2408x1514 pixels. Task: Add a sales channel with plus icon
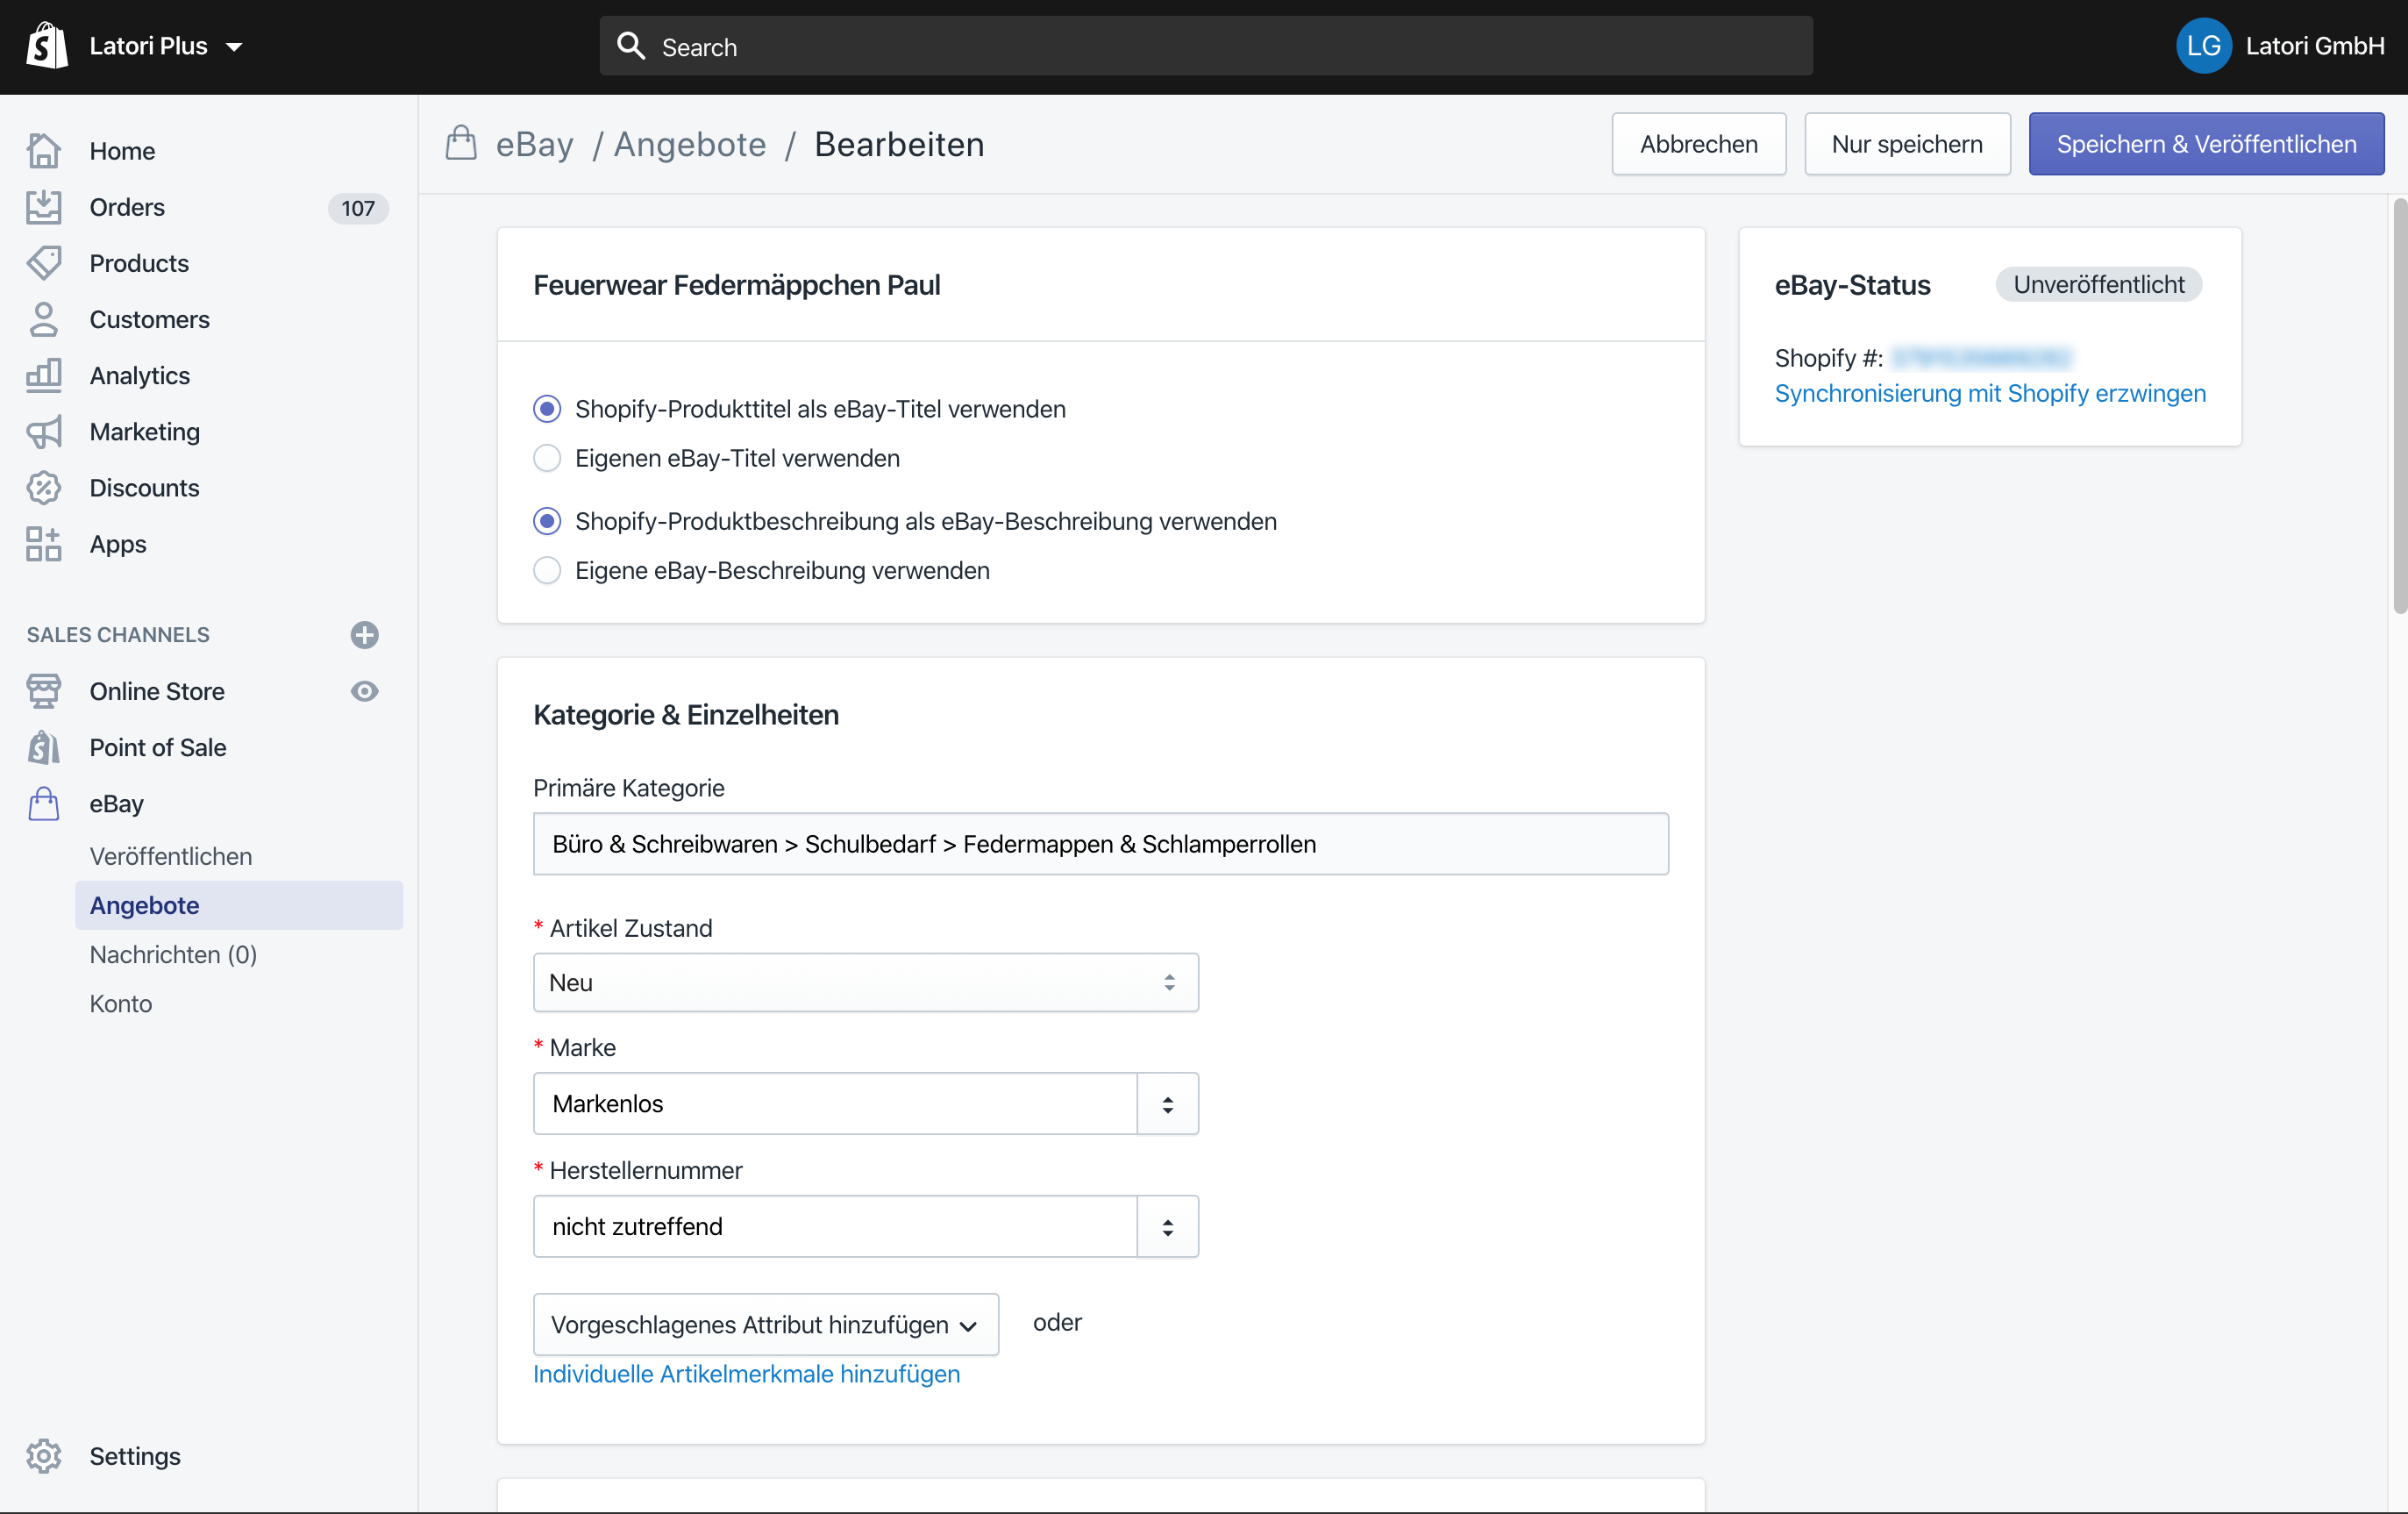[x=365, y=635]
